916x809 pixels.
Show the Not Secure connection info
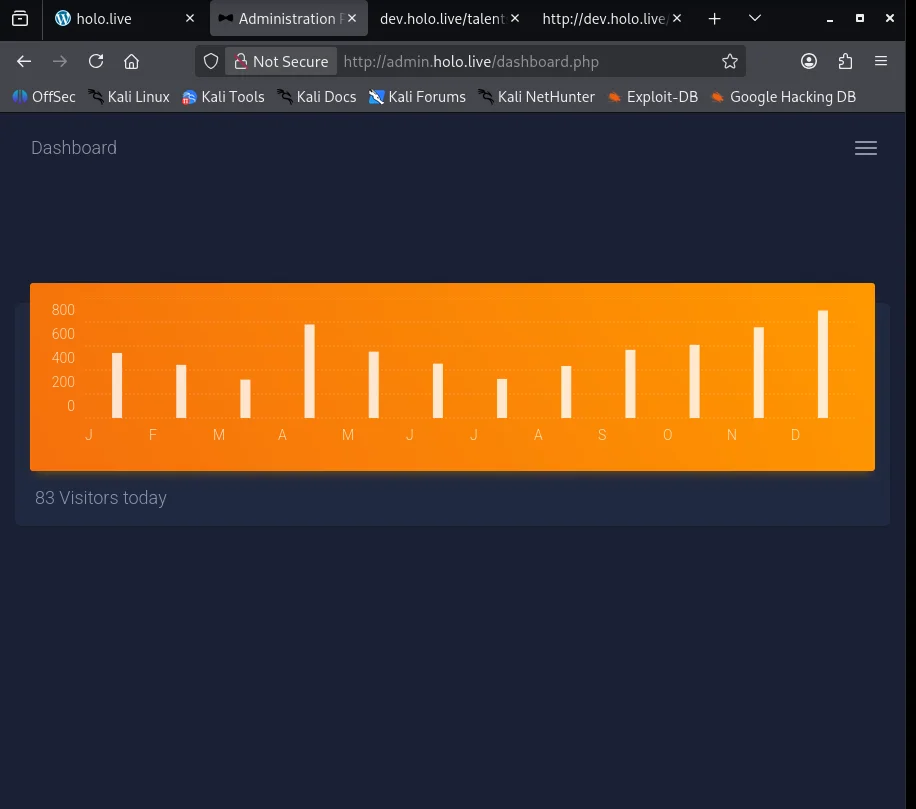pyautogui.click(x=281, y=61)
